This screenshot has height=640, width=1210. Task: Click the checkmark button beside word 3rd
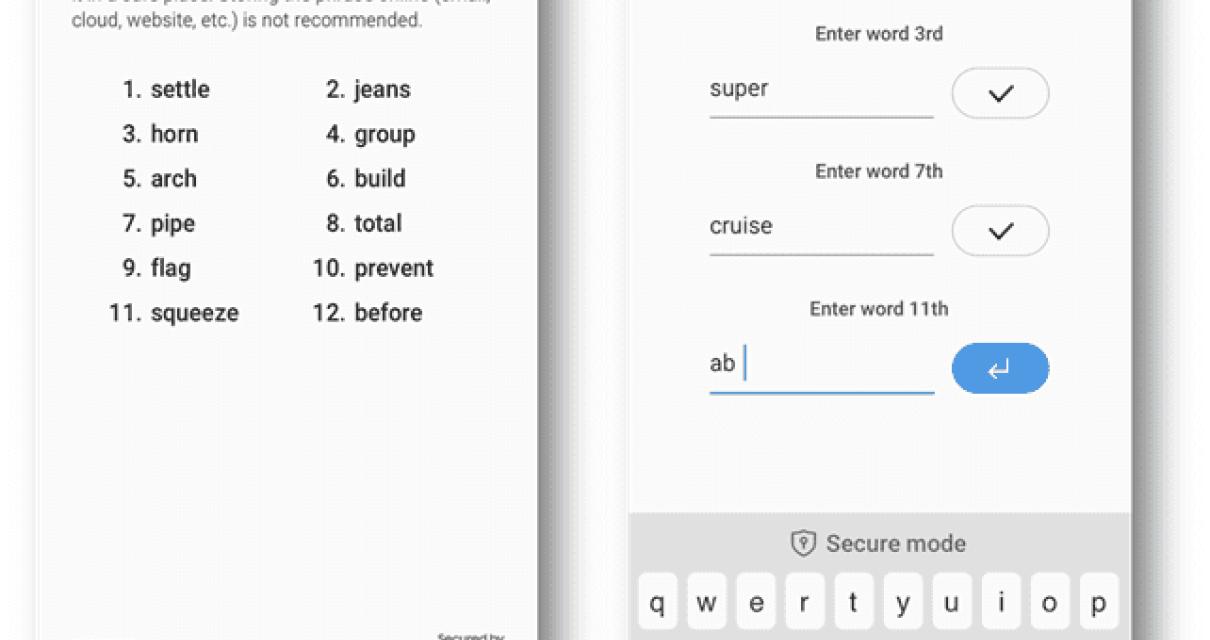(x=1000, y=93)
